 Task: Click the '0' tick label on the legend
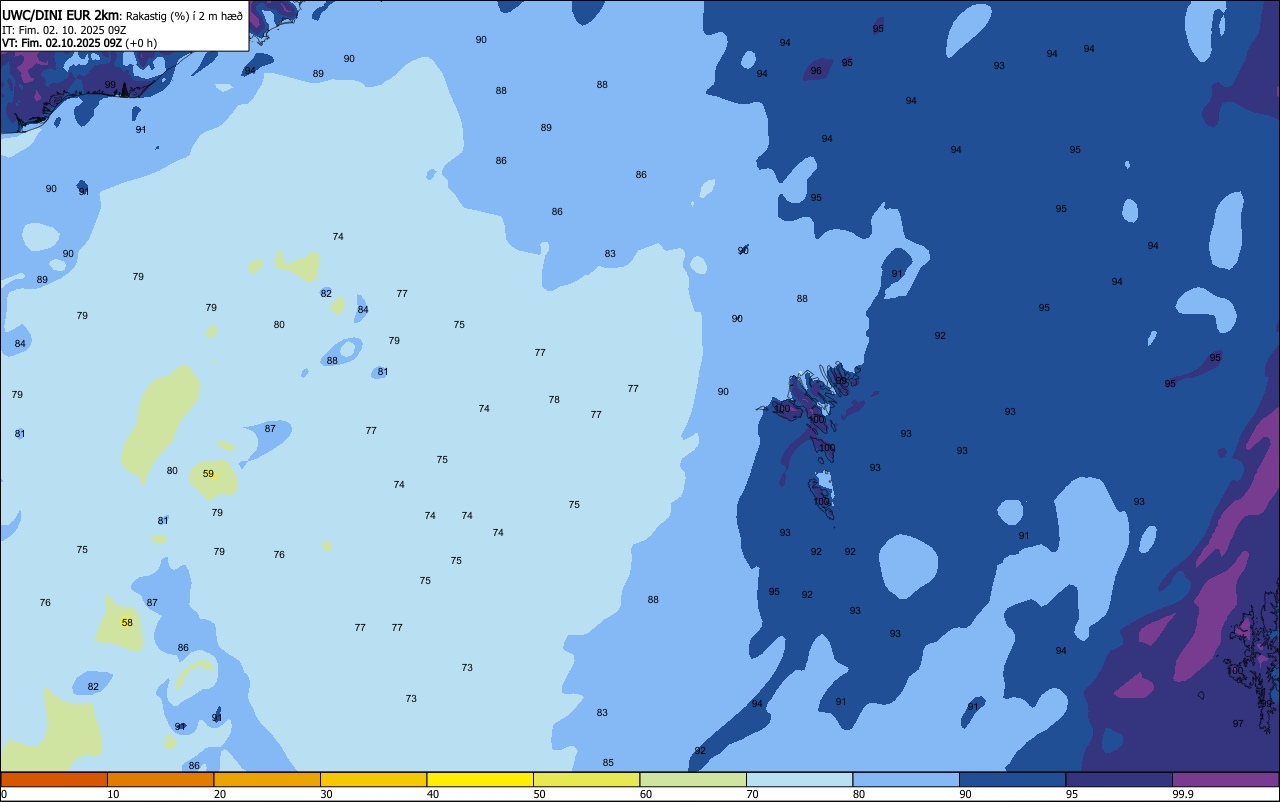click(4, 794)
